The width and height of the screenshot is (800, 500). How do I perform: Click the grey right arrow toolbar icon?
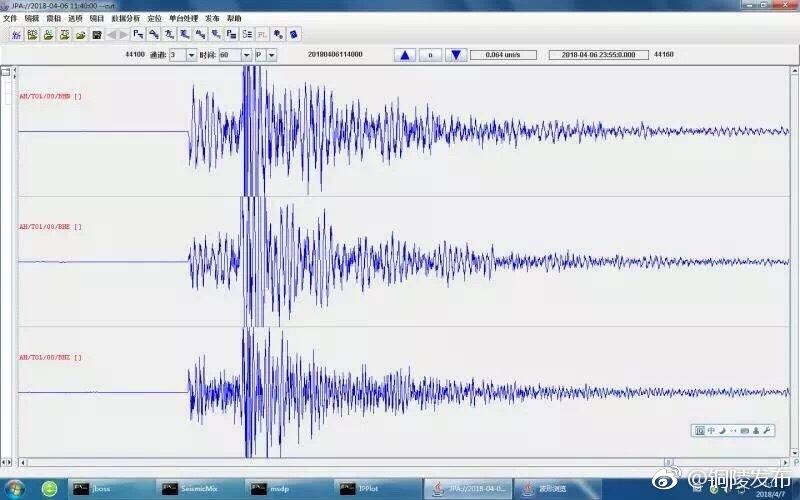point(123,34)
